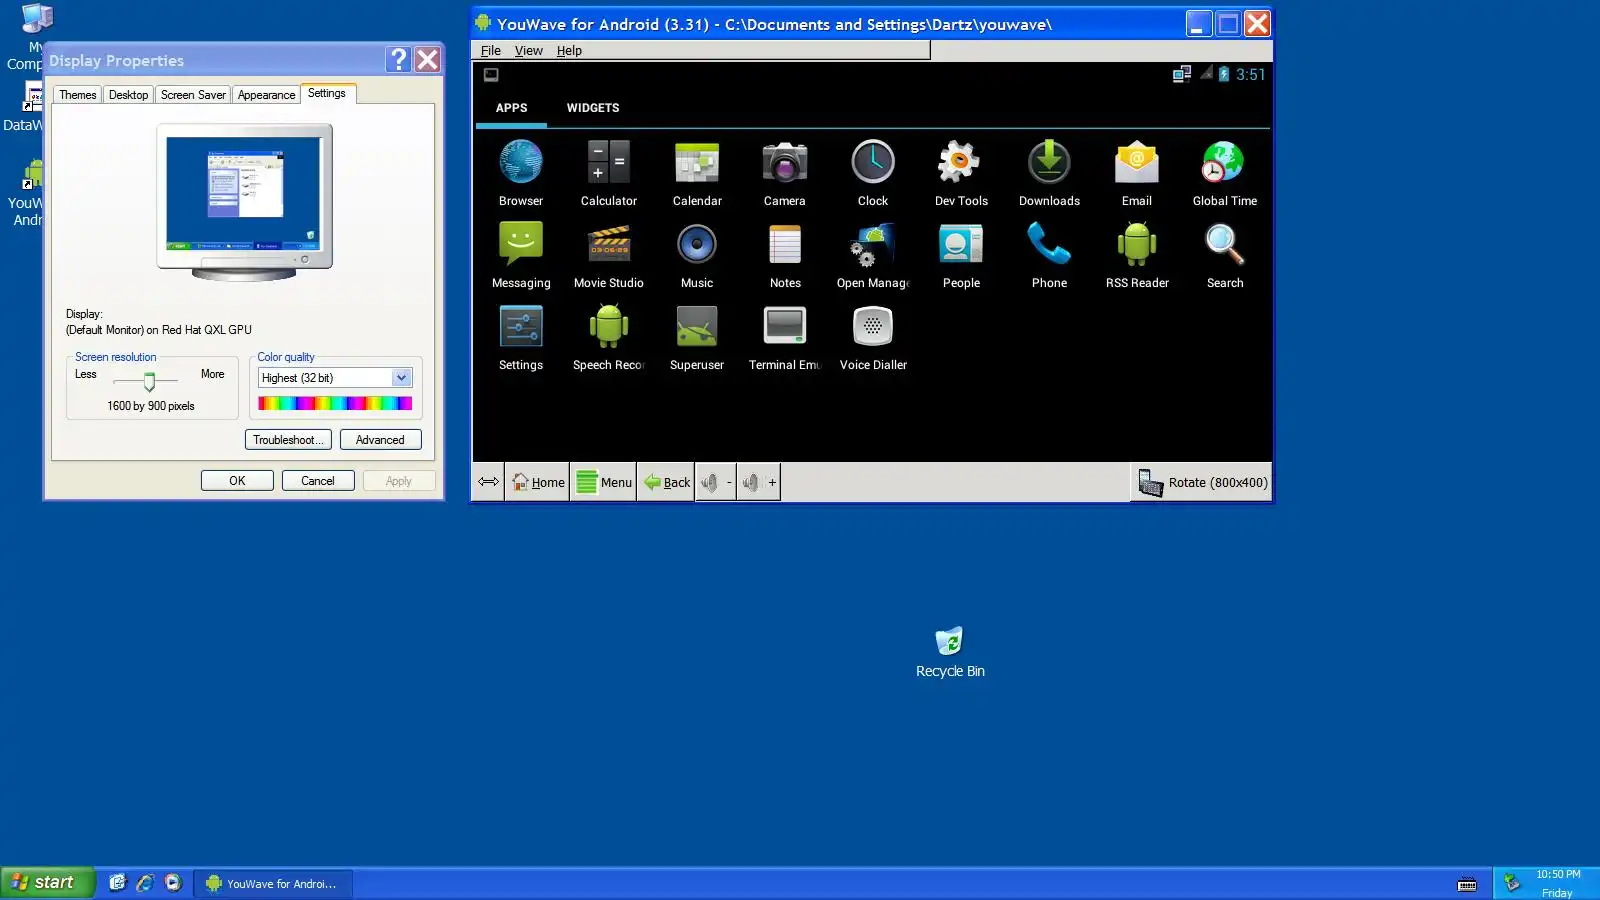Viewport: 1600px width, 900px height.
Task: Open the Messaging app
Action: (521, 255)
